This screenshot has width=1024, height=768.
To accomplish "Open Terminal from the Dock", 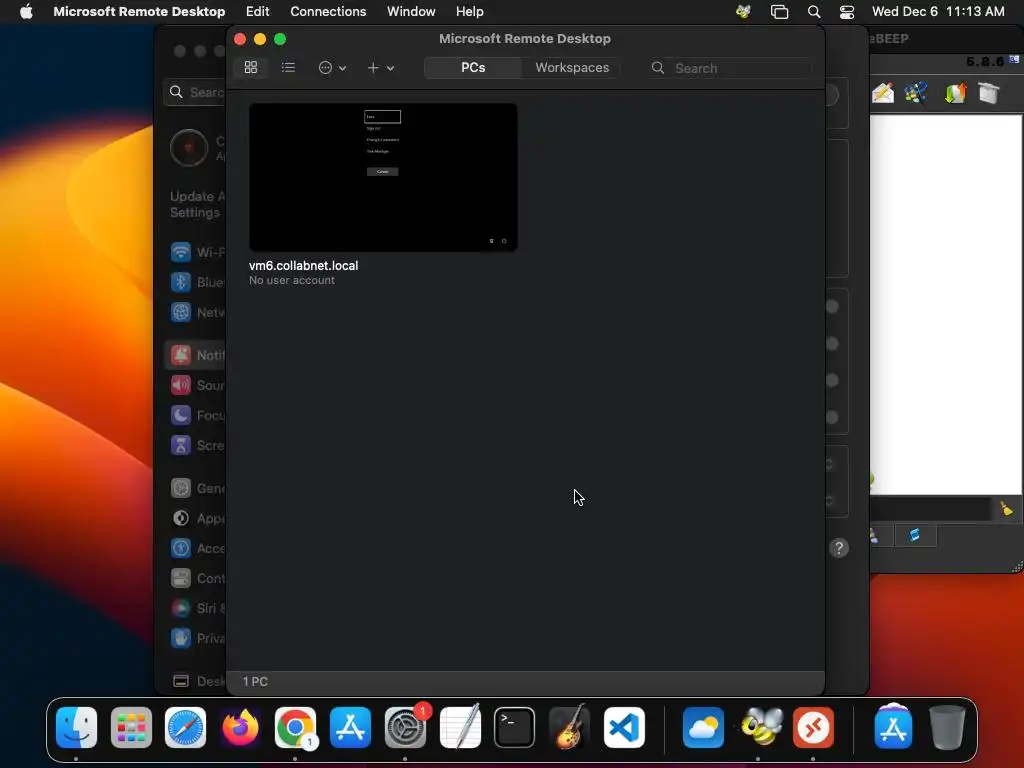I will pyautogui.click(x=515, y=728).
